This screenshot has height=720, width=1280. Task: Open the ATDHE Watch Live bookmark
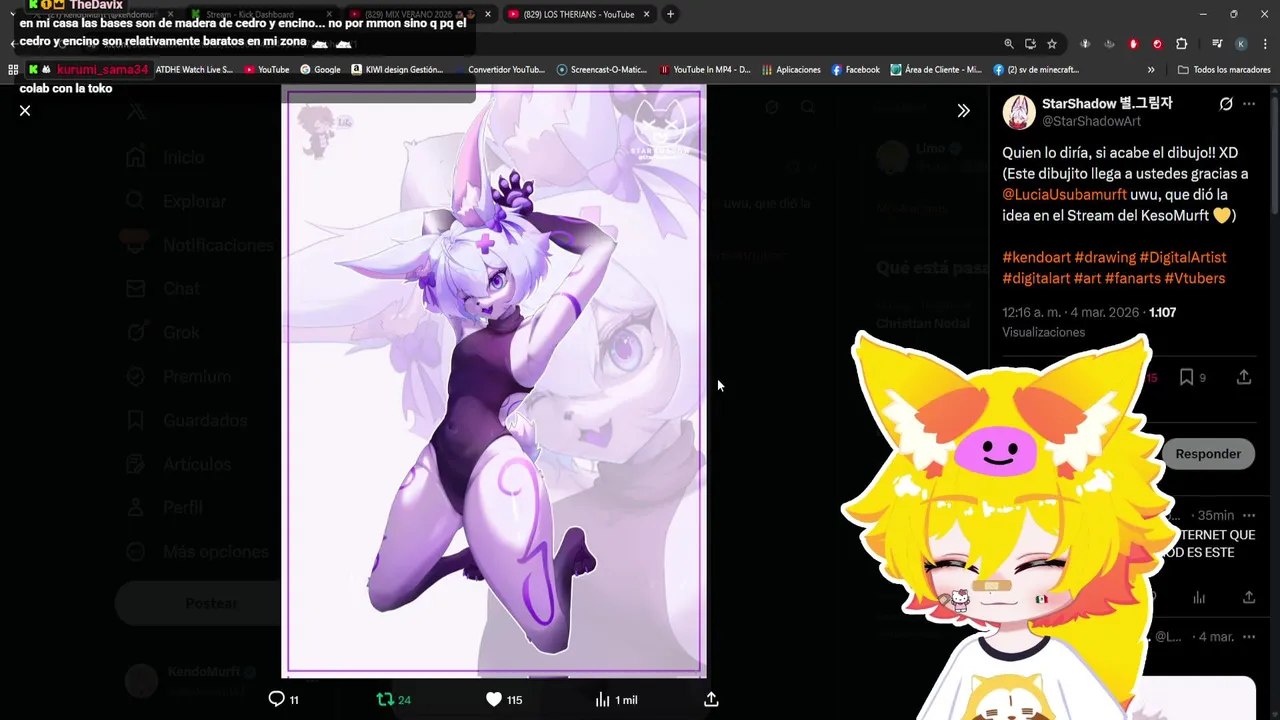[x=194, y=70]
